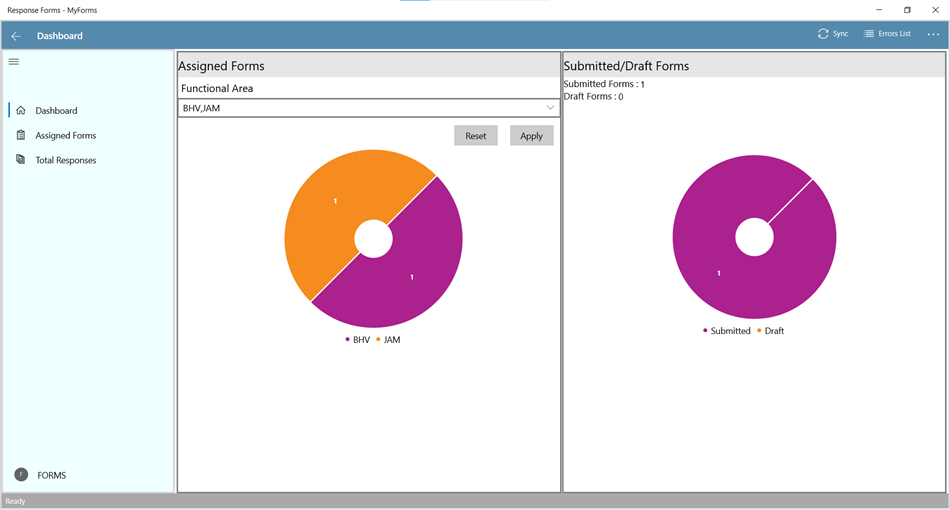The image size is (950, 510).
Task: Click the BHV legend label
Action: (361, 340)
